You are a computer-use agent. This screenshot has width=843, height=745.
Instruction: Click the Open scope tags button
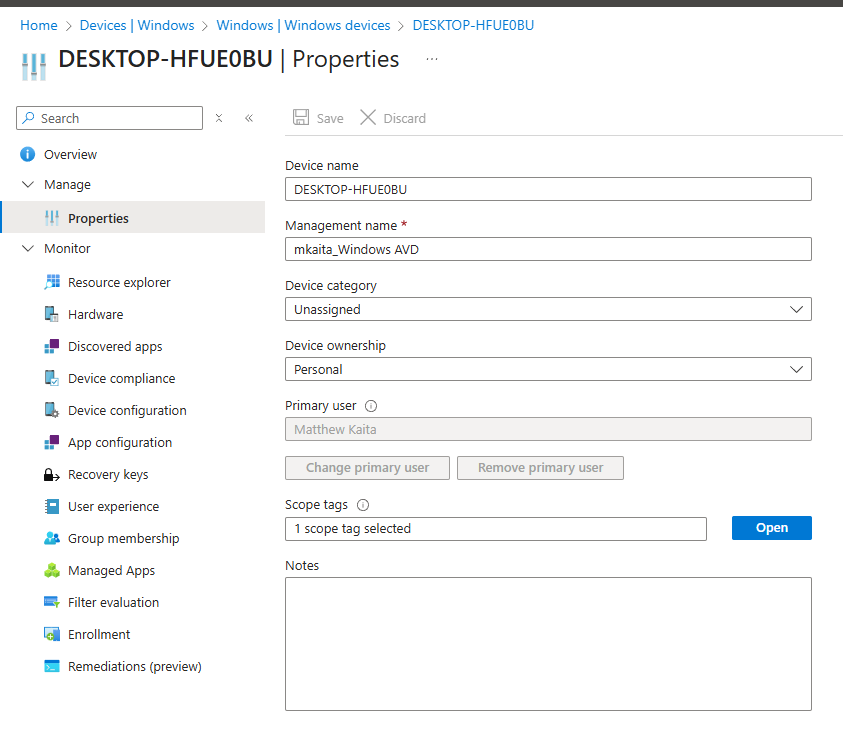(771, 528)
